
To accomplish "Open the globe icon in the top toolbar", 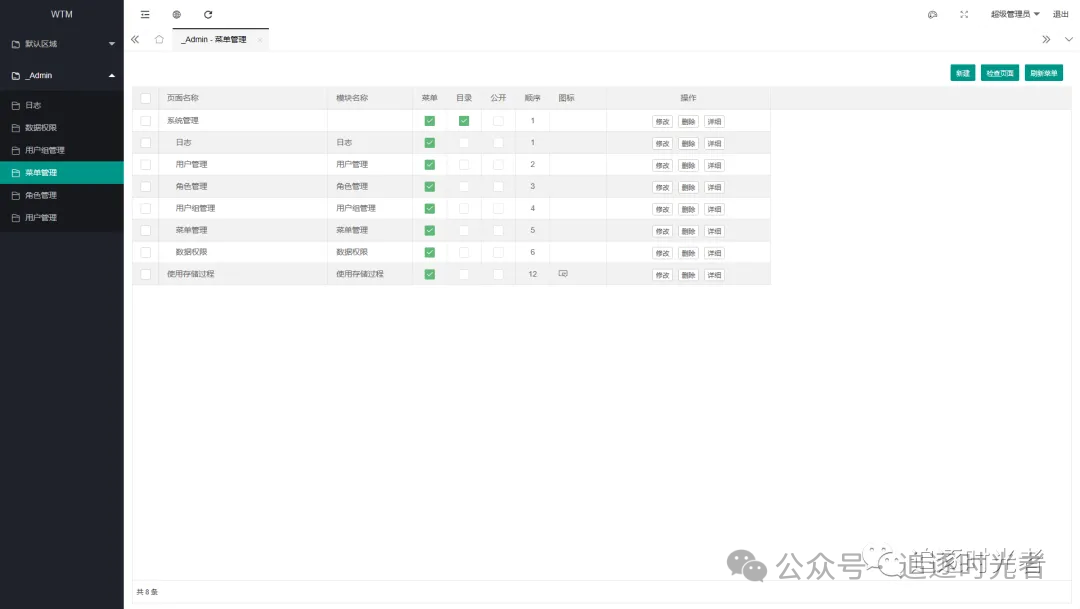I will click(x=176, y=14).
